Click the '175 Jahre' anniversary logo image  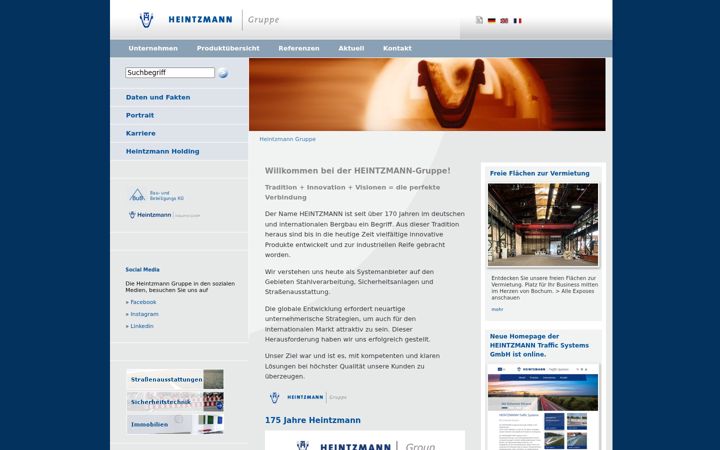click(365, 441)
